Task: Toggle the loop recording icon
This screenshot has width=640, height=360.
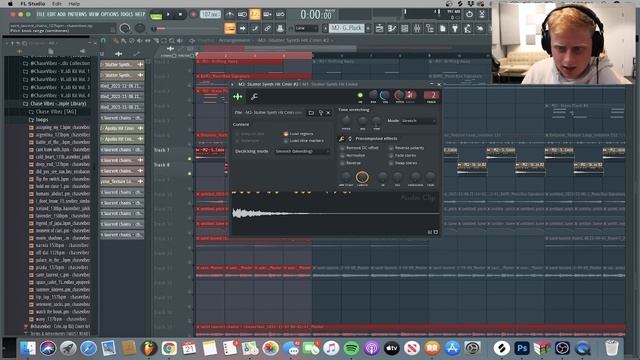Action: (280, 15)
